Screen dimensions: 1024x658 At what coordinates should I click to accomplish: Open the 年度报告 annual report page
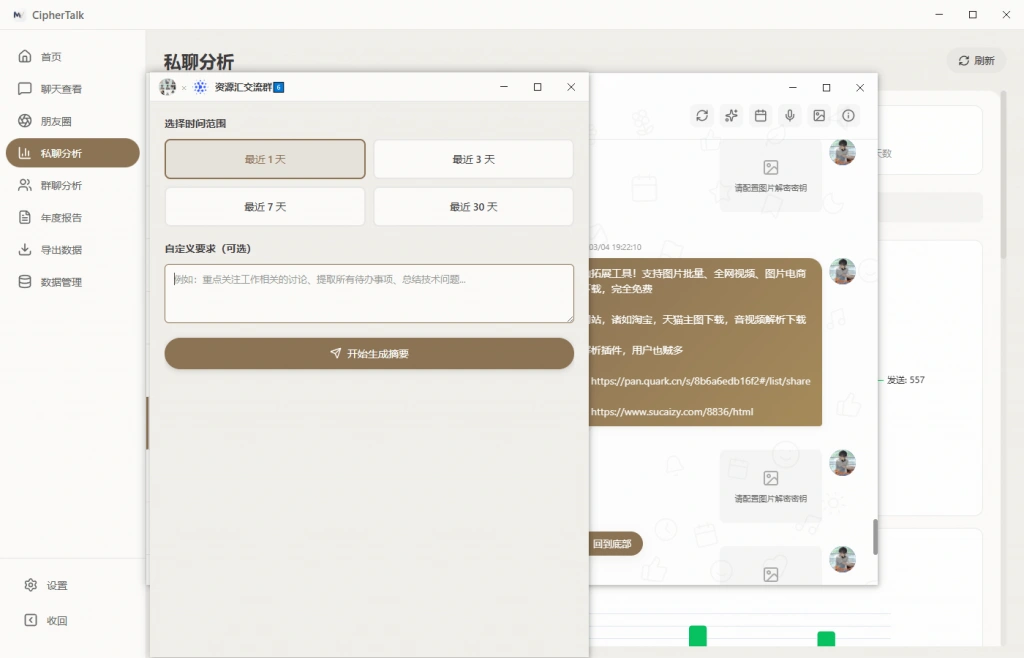[x=56, y=217]
